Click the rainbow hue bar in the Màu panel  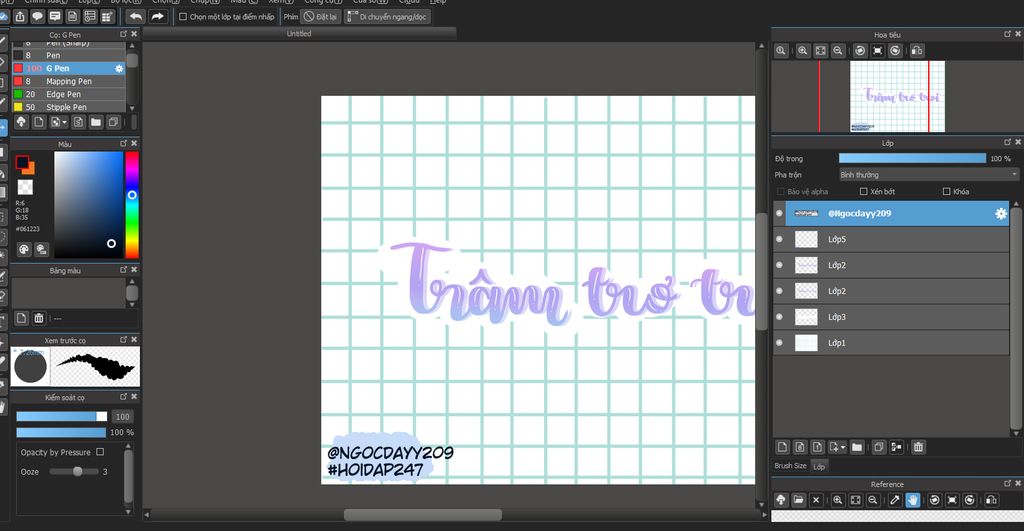(x=132, y=204)
